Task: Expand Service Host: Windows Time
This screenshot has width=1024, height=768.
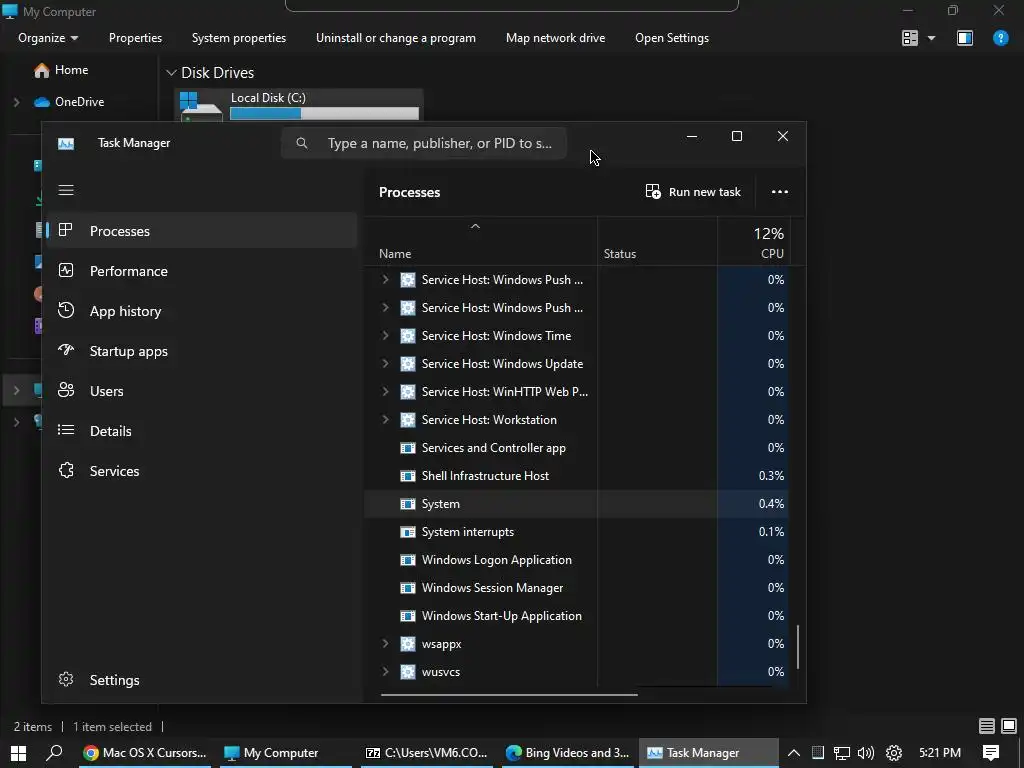Action: (385, 336)
